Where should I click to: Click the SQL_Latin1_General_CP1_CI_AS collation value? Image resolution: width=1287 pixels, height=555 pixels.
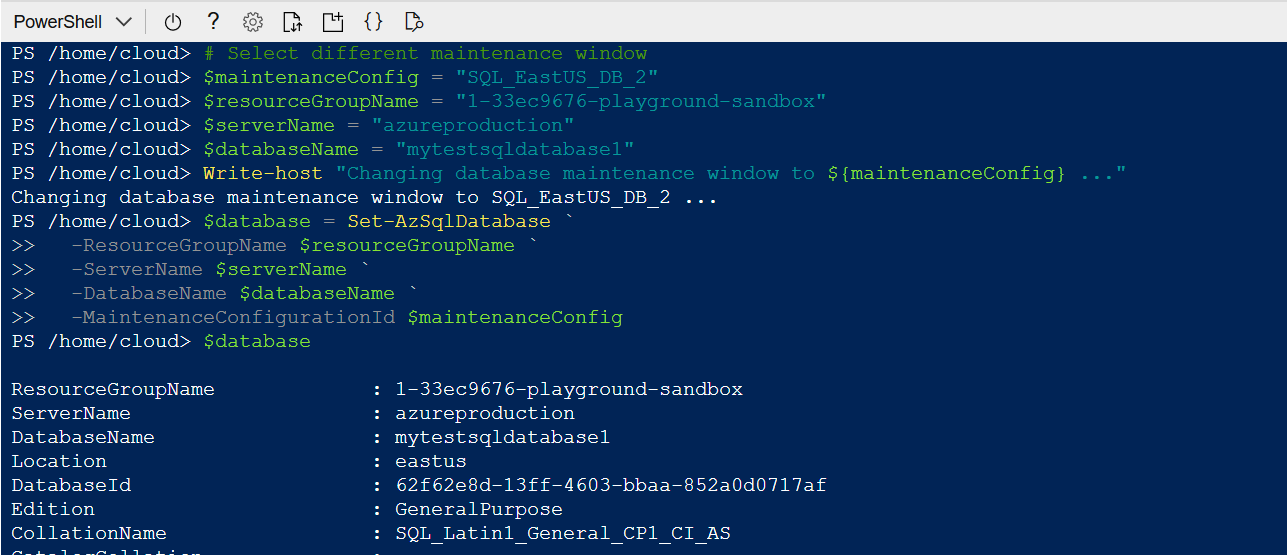point(562,533)
